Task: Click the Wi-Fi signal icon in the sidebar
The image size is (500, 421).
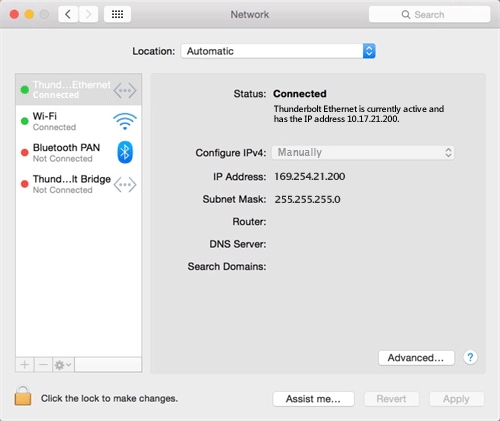Action: coord(125,121)
